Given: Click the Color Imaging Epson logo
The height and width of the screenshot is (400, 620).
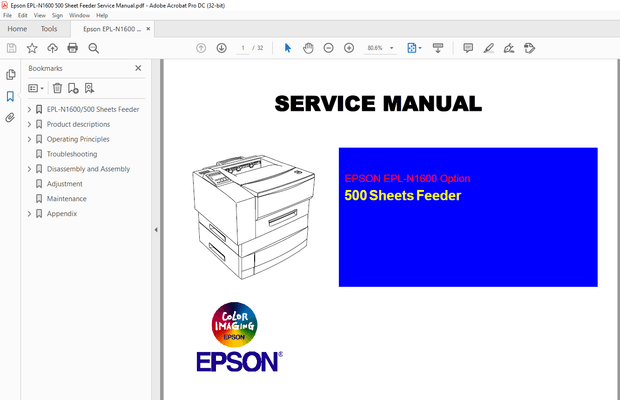Looking at the screenshot, I should click(234, 325).
